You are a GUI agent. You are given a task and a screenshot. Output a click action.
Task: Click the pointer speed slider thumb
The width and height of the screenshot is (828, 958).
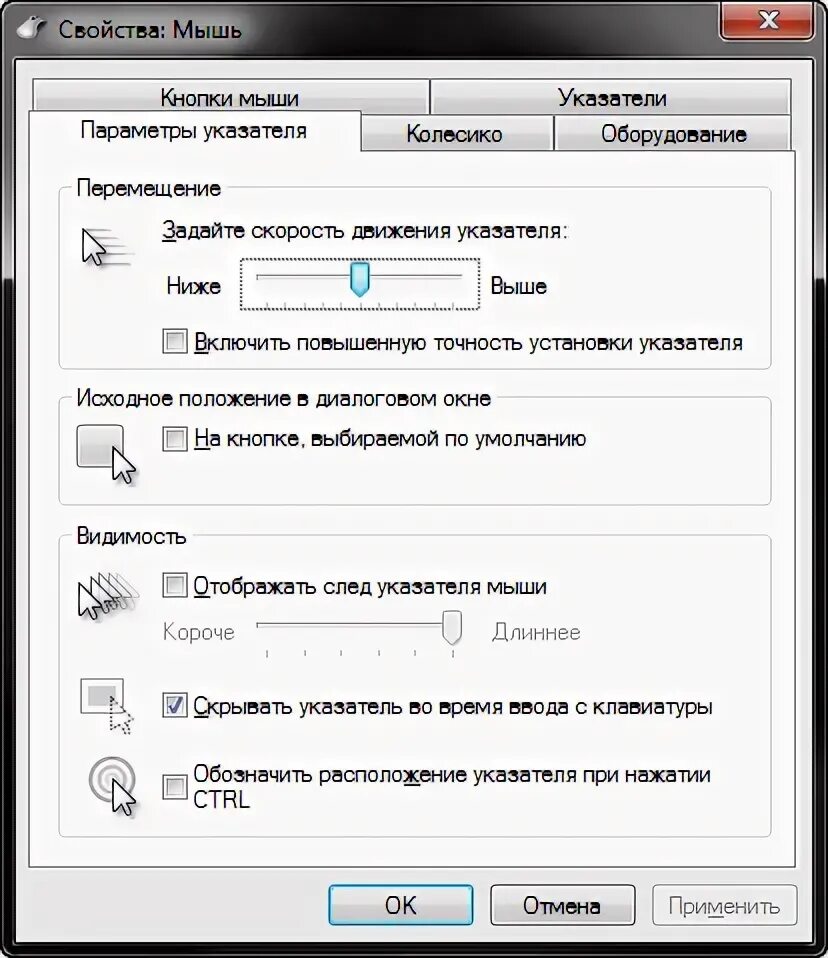[x=360, y=279]
